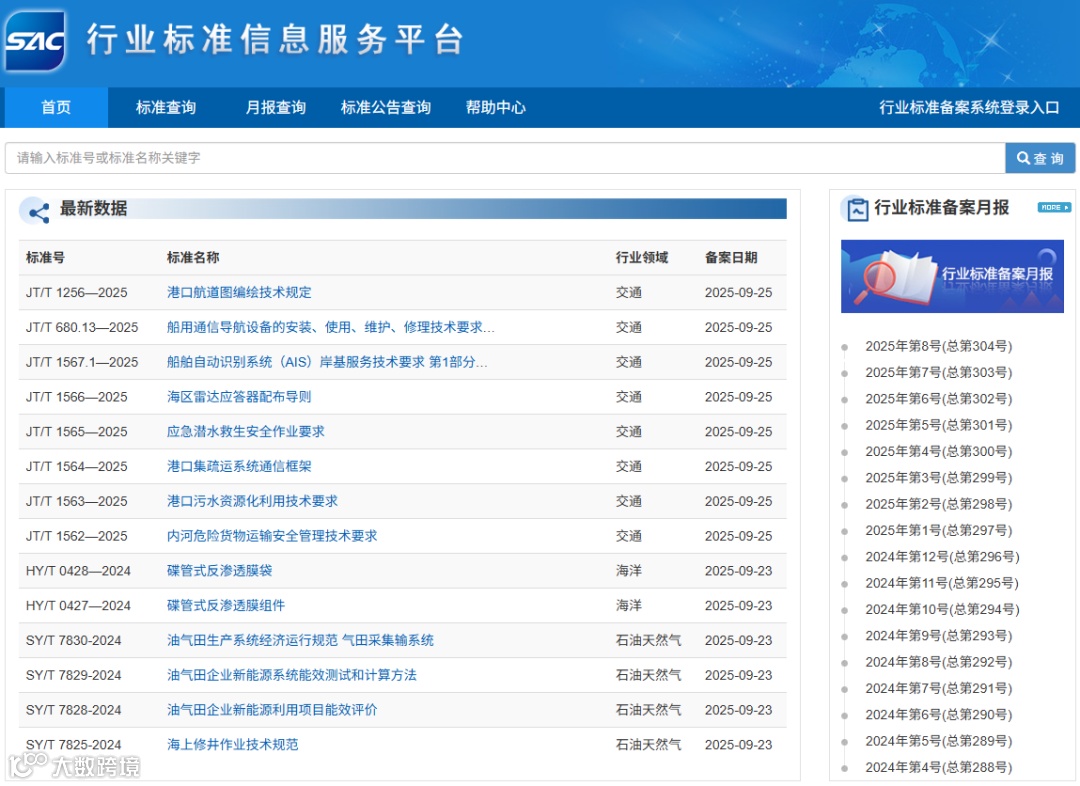This screenshot has height=786, width=1080.
Task: Open report 2024年第10号(总第294号)
Action: [942, 610]
